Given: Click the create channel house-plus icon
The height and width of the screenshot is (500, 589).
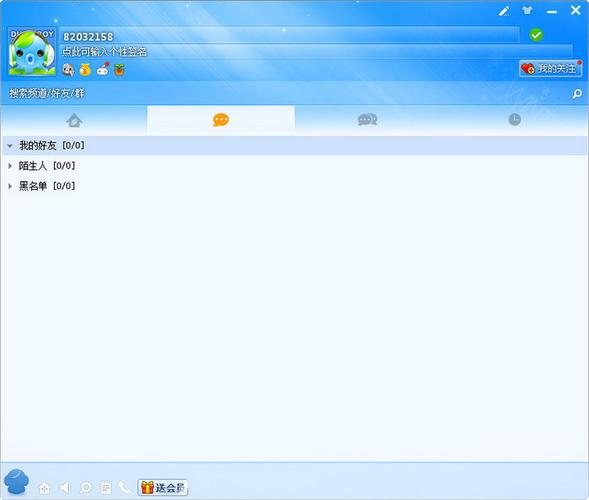Looking at the screenshot, I should [44, 488].
